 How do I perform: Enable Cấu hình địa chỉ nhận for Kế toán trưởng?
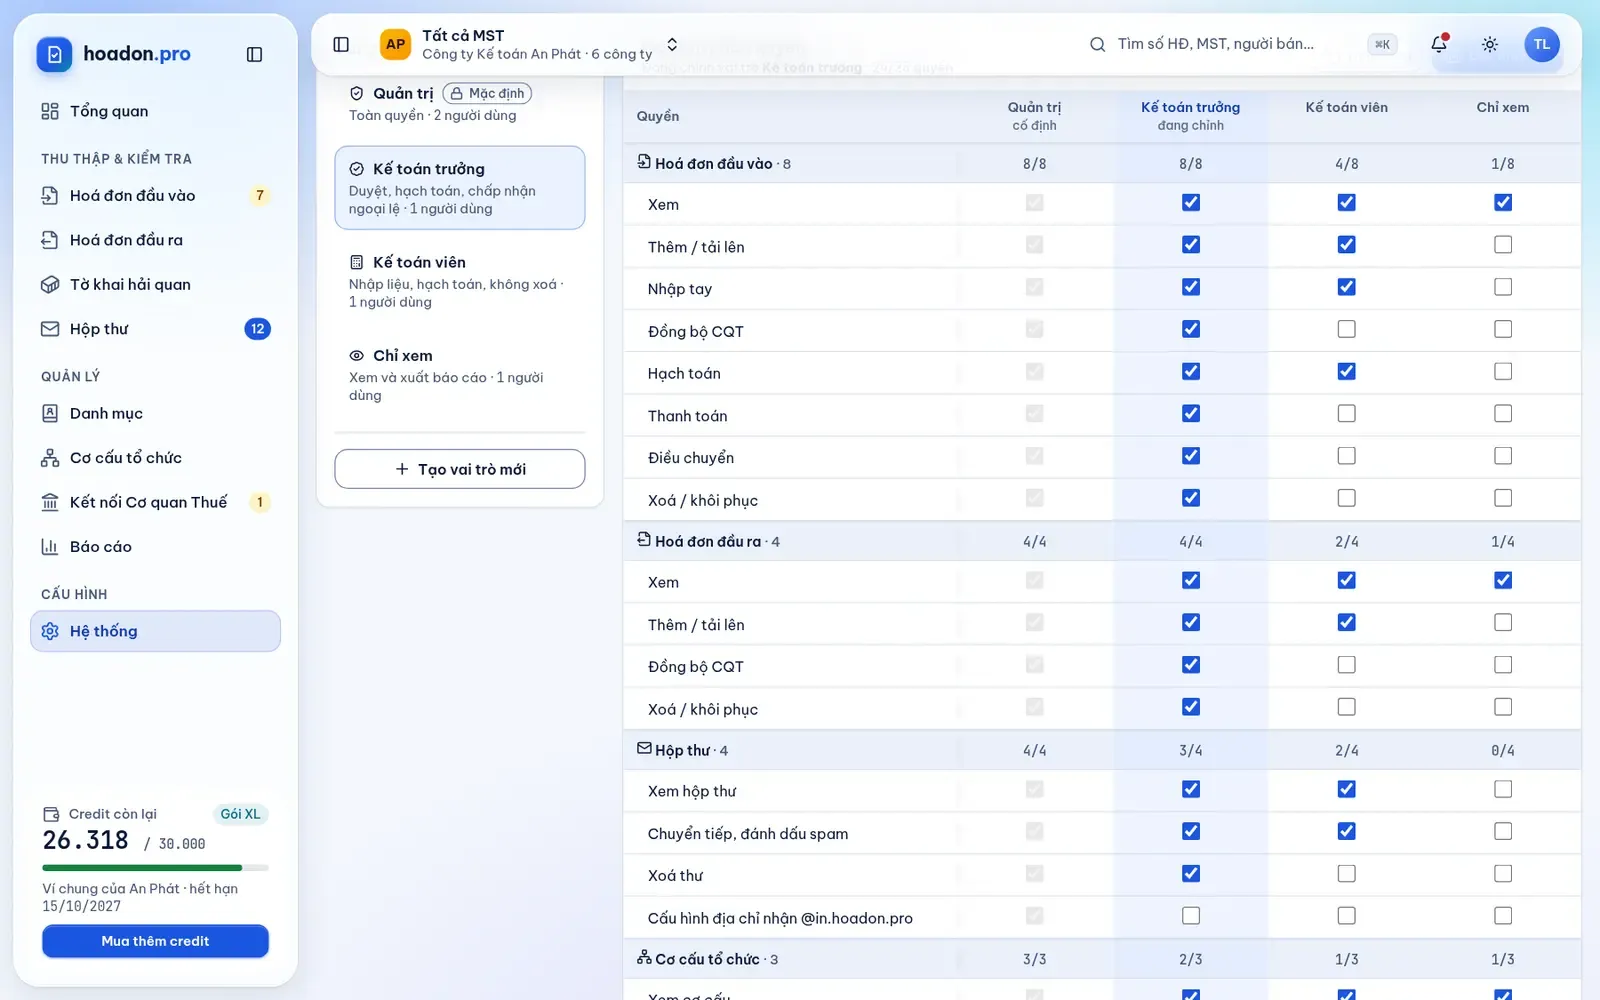(x=1191, y=915)
